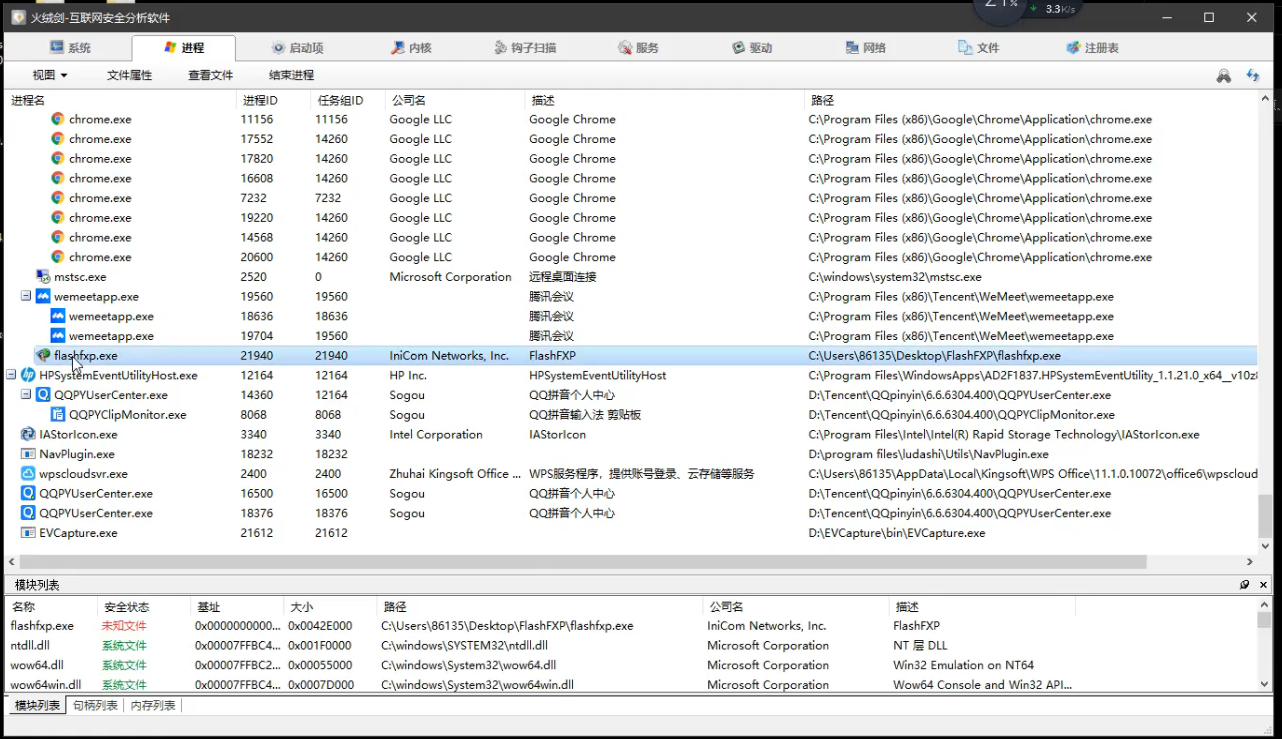Click Chrome icon of process 19220
The image size is (1282, 739).
(58, 217)
